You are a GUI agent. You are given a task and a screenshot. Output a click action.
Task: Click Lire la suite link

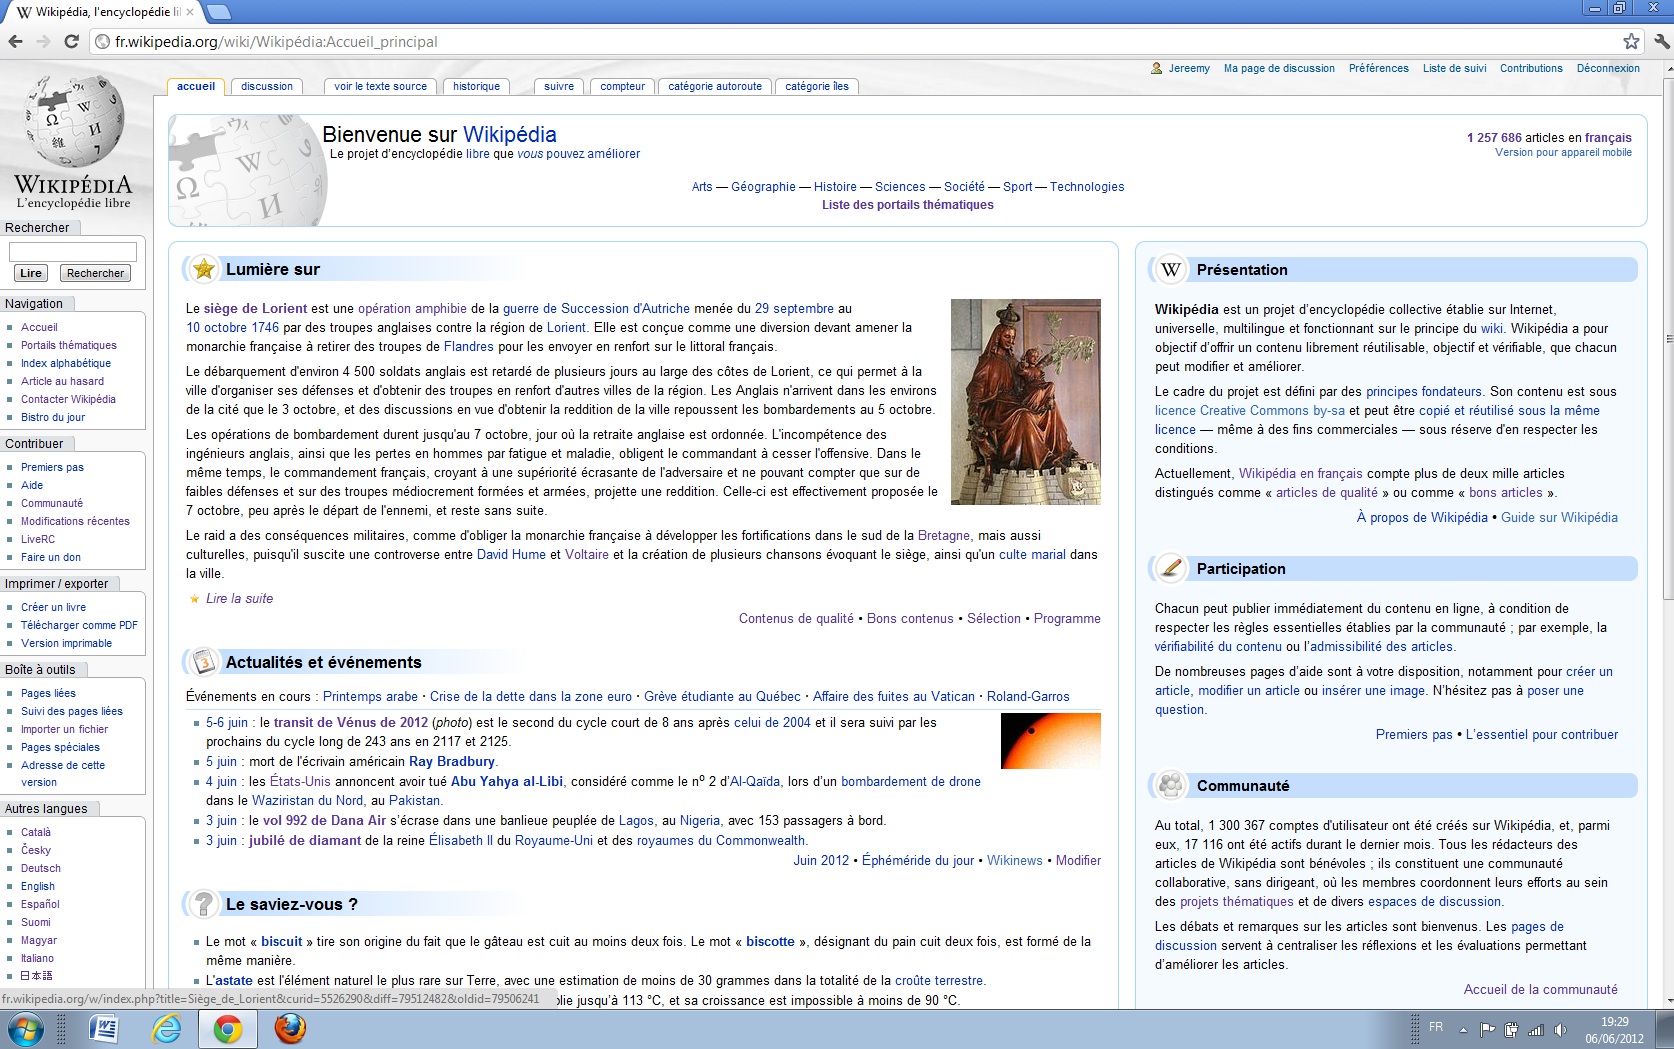[x=239, y=598]
